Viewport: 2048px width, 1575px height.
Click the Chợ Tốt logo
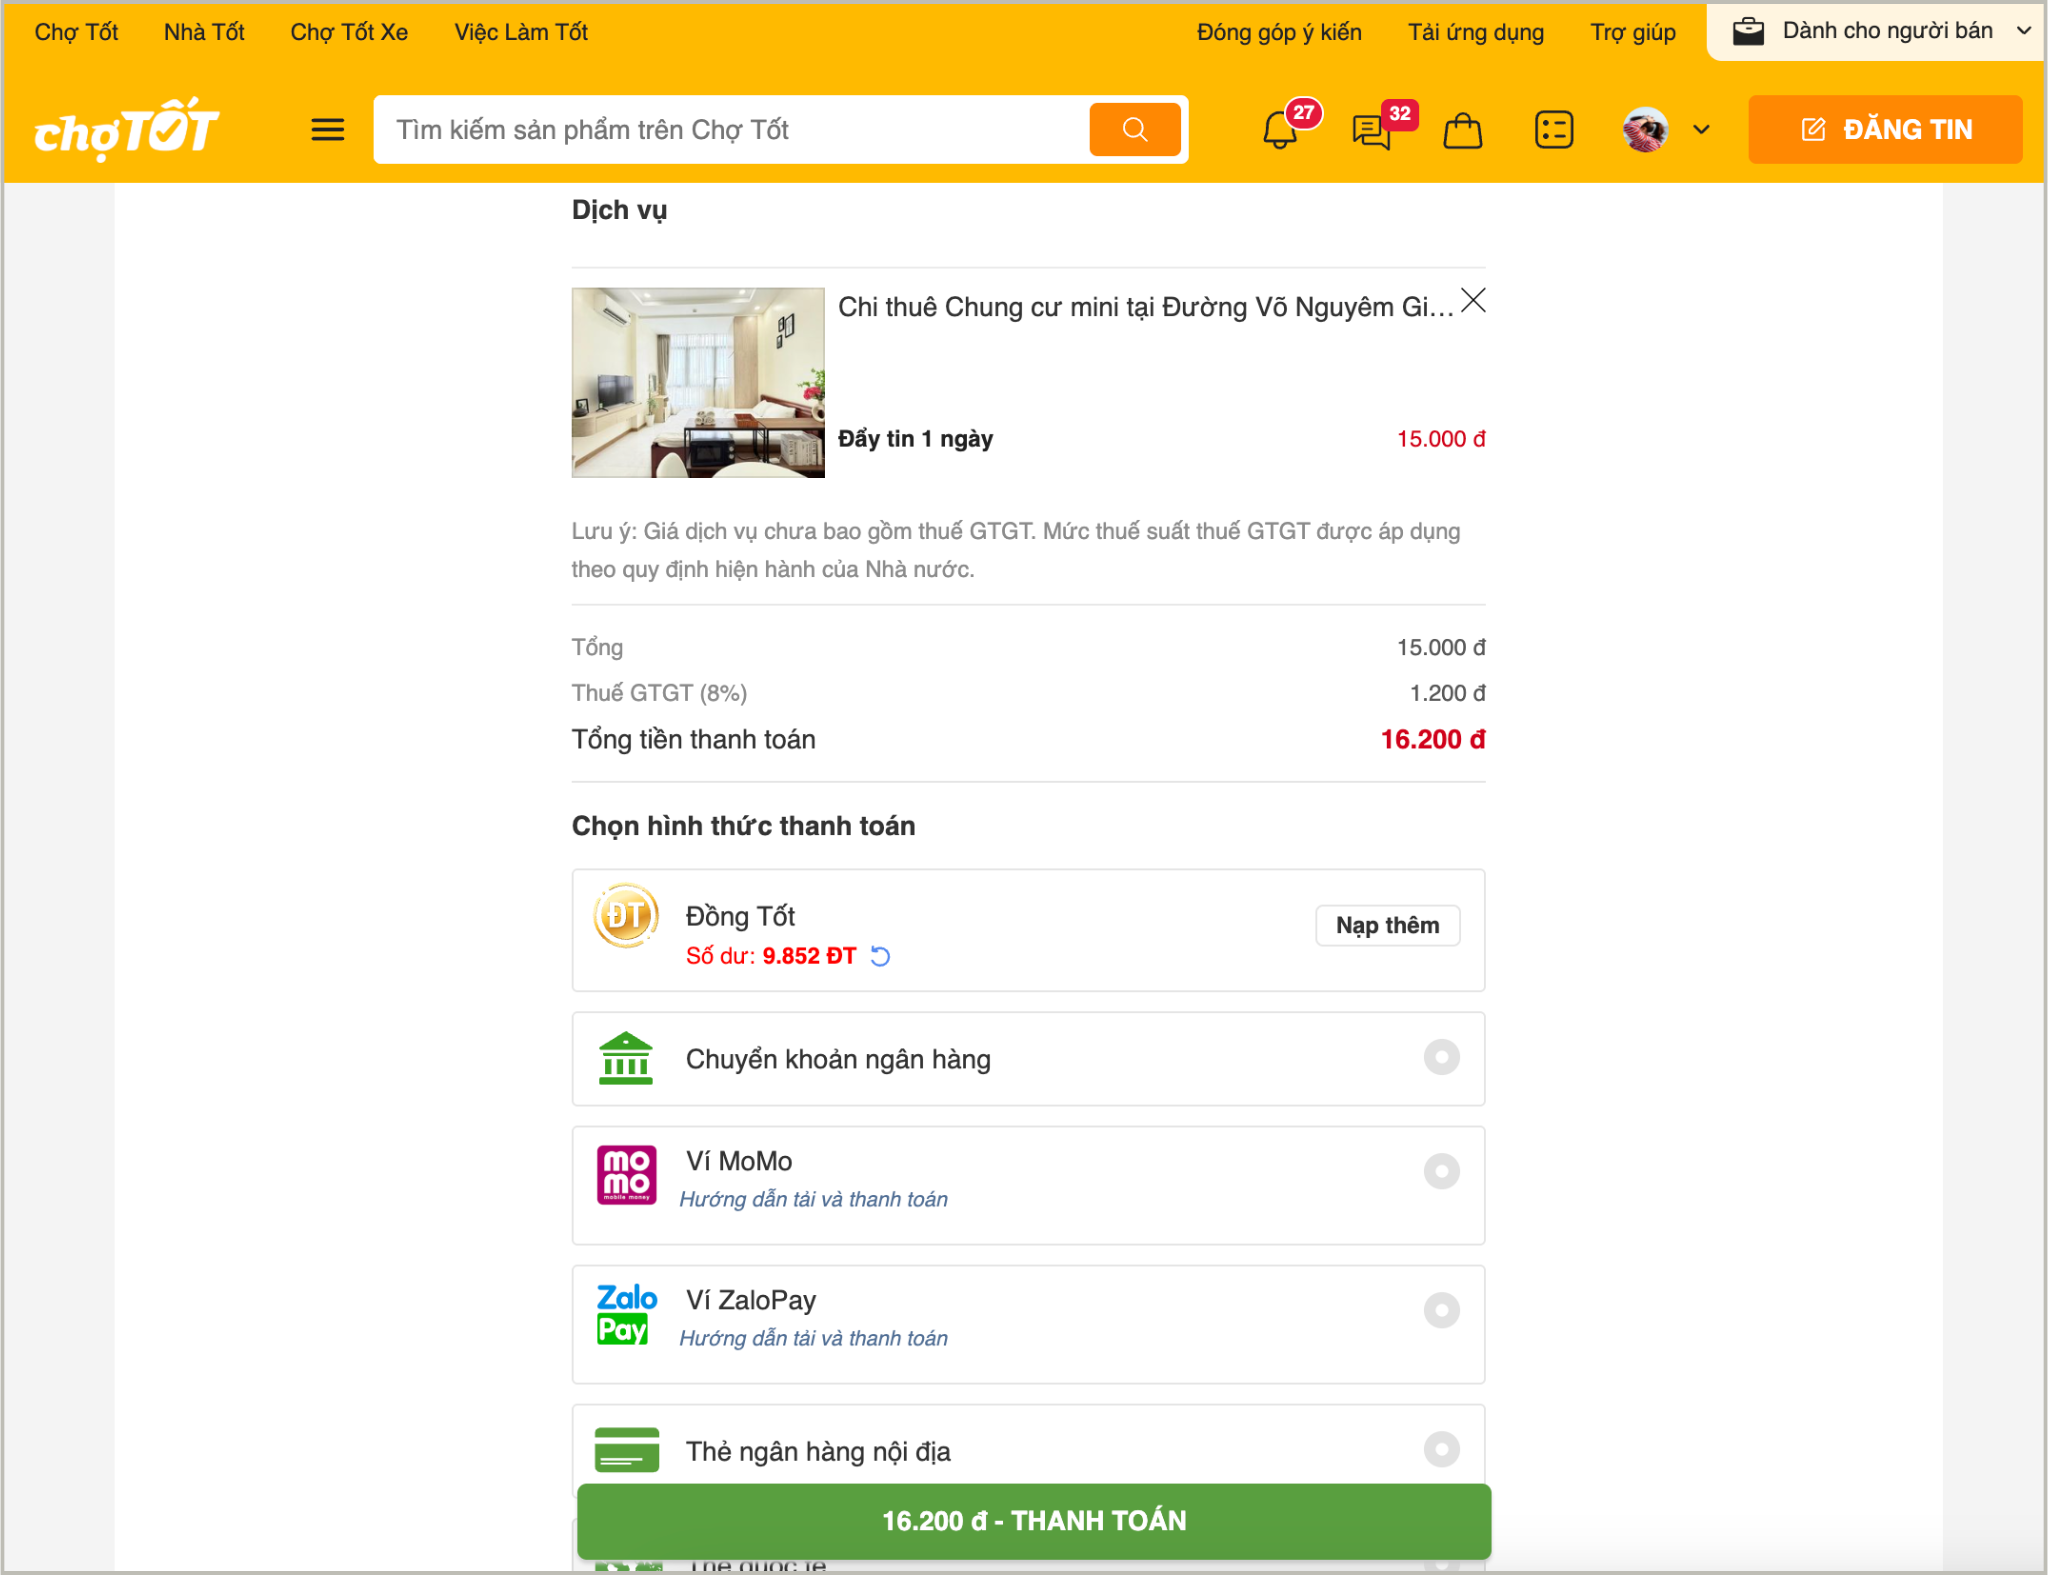[126, 130]
